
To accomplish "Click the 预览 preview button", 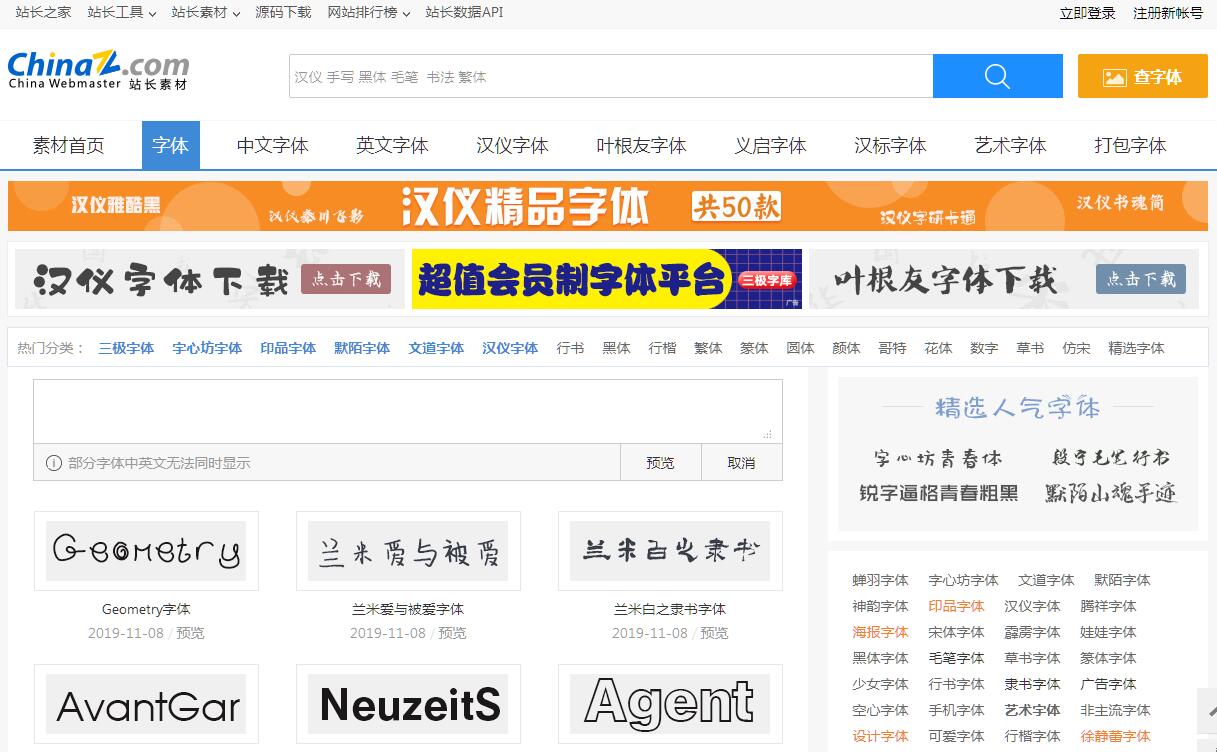I will click(660, 463).
